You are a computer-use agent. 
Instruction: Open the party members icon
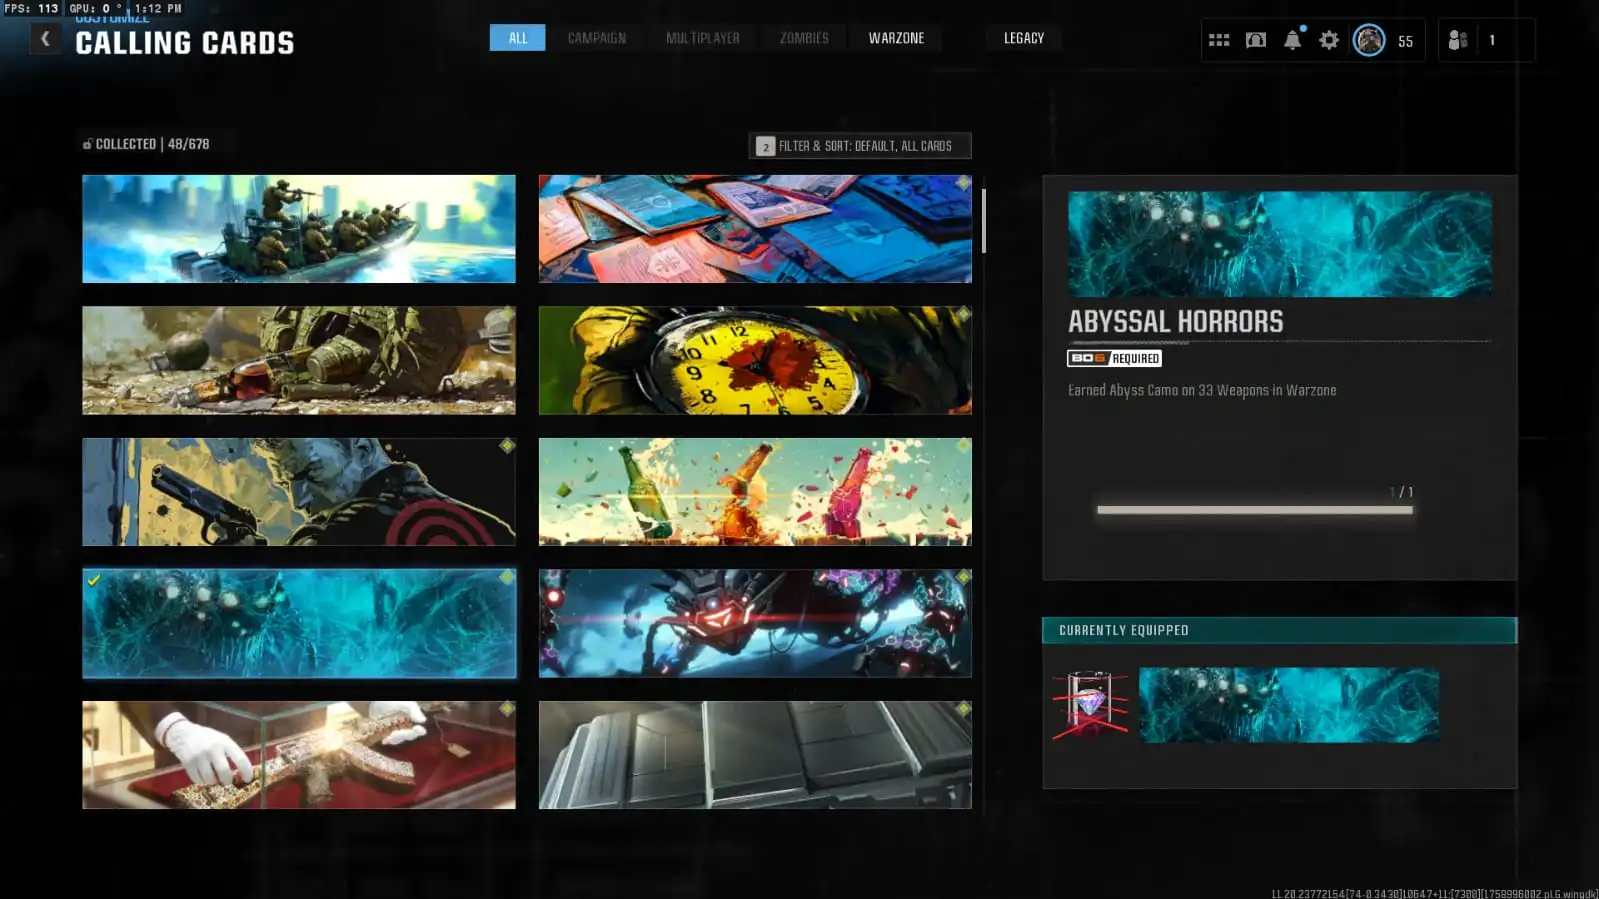1458,40
